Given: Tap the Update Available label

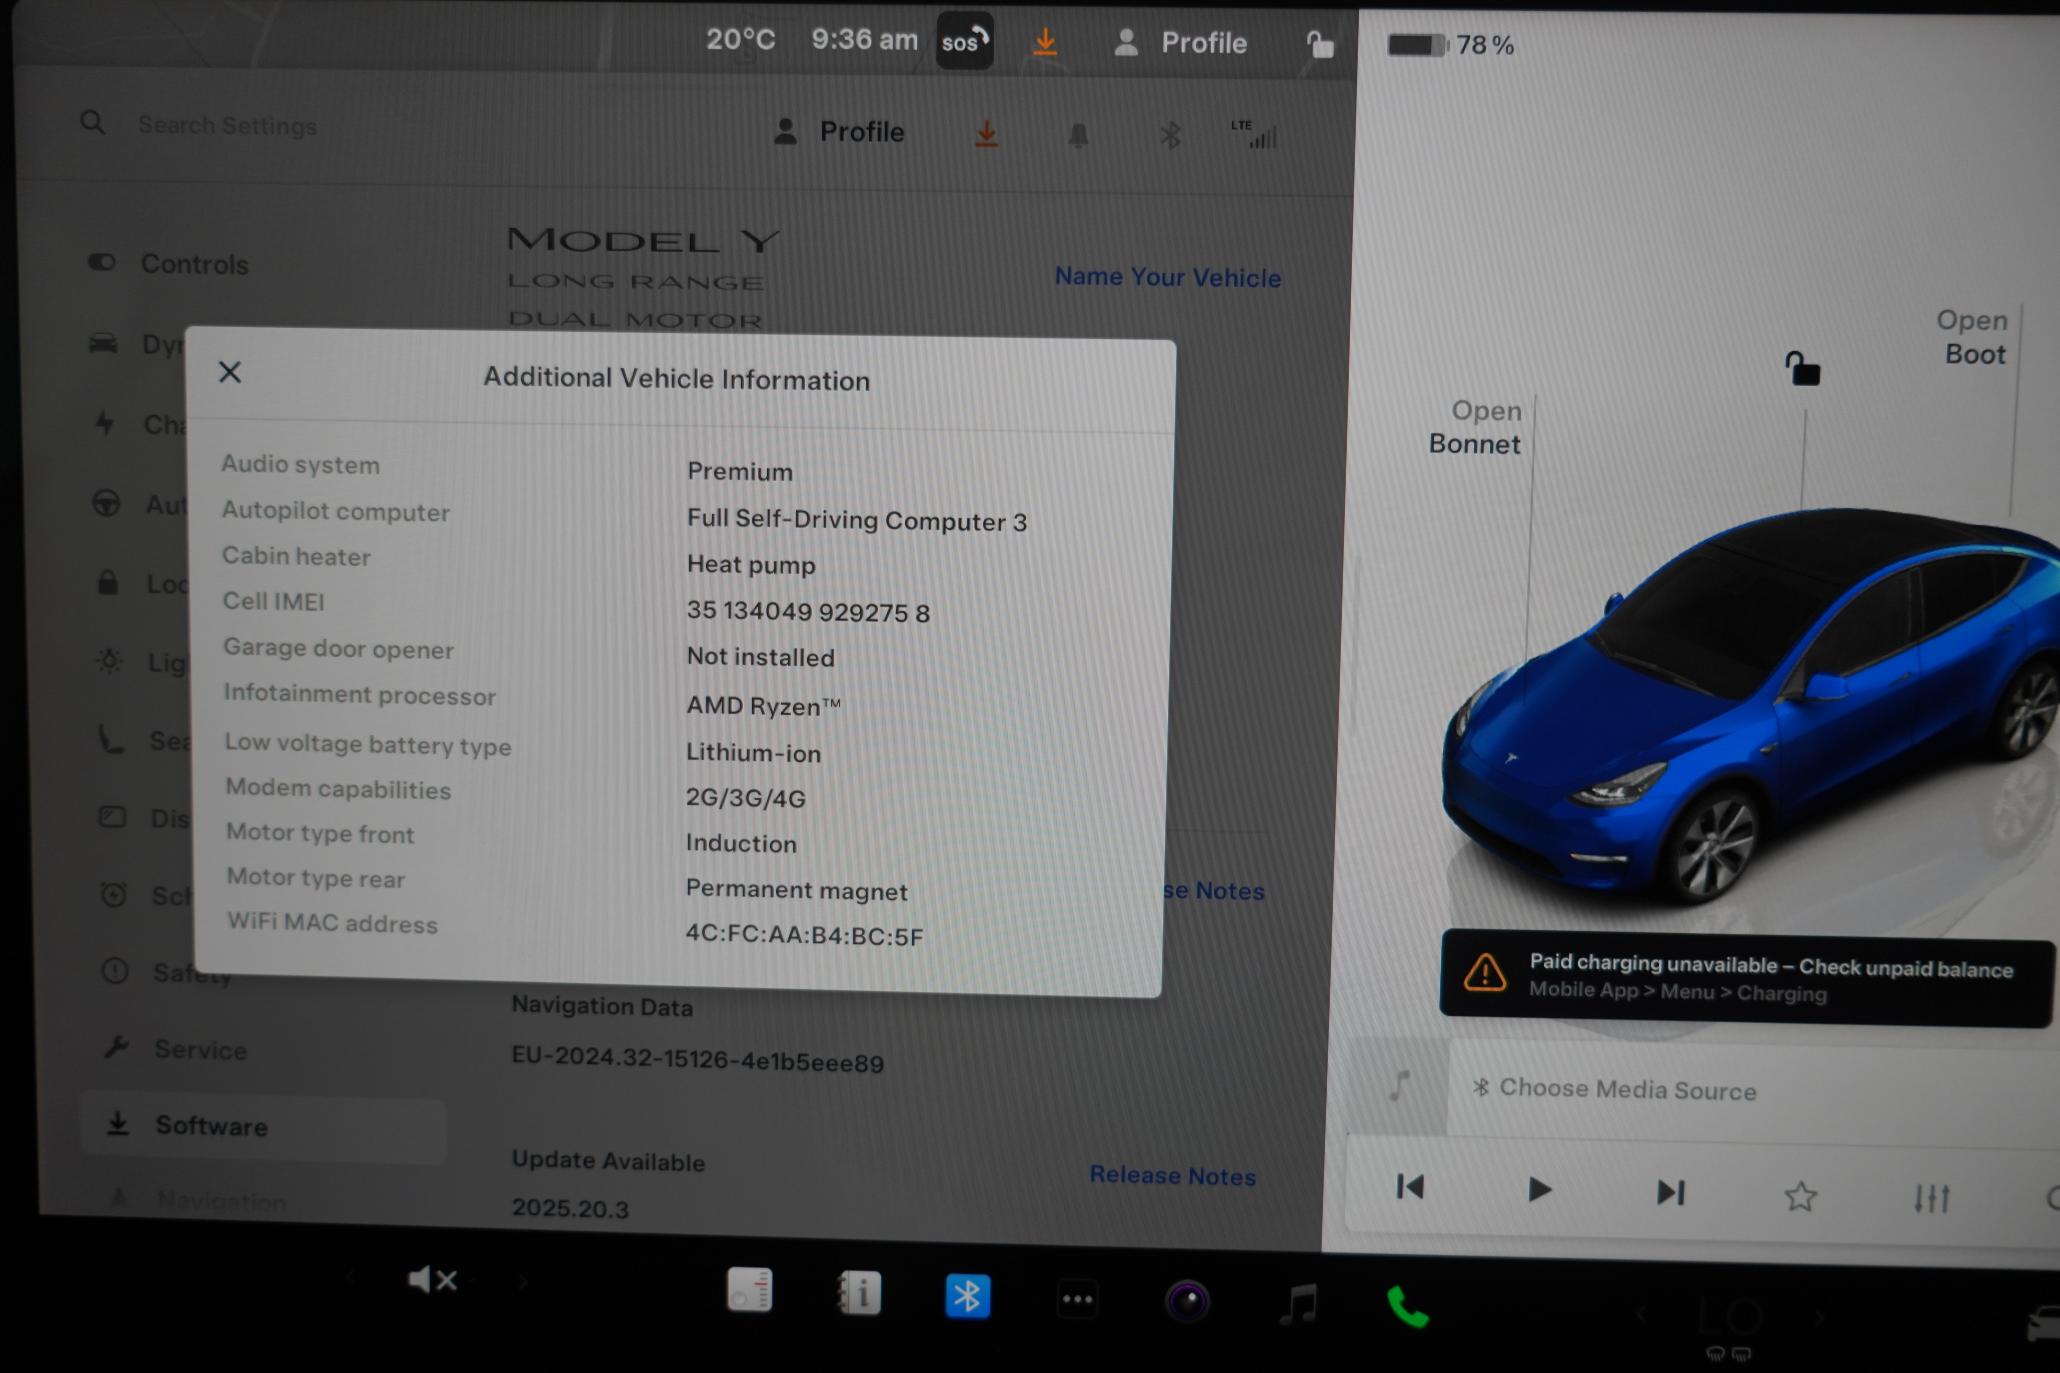Looking at the screenshot, I should [x=608, y=1160].
